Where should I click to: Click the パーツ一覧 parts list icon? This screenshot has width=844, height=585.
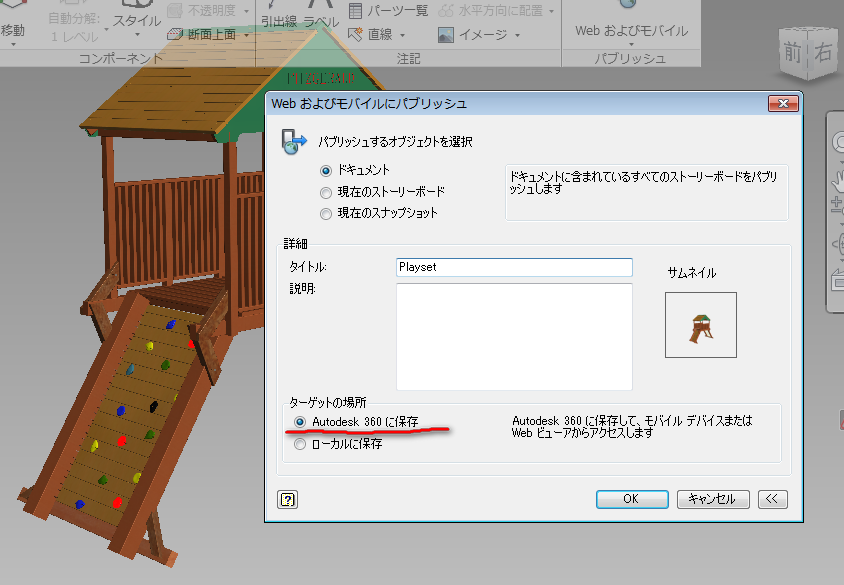tap(358, 11)
